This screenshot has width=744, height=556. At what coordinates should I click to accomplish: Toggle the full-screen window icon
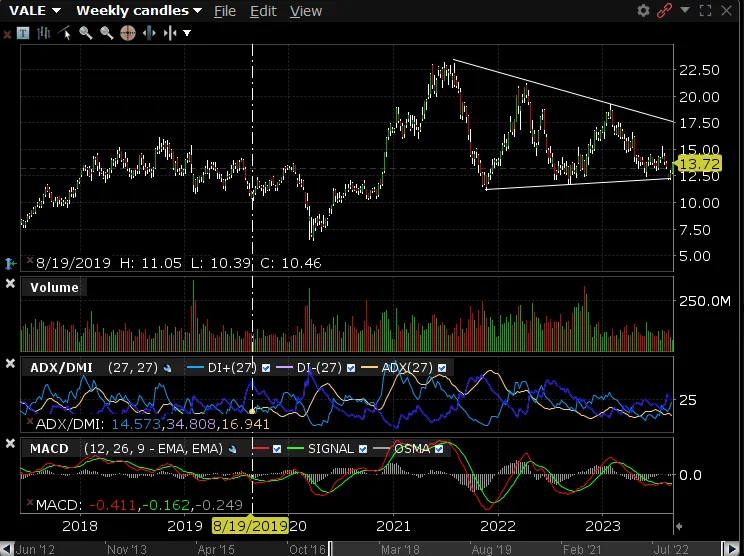pyautogui.click(x=705, y=10)
